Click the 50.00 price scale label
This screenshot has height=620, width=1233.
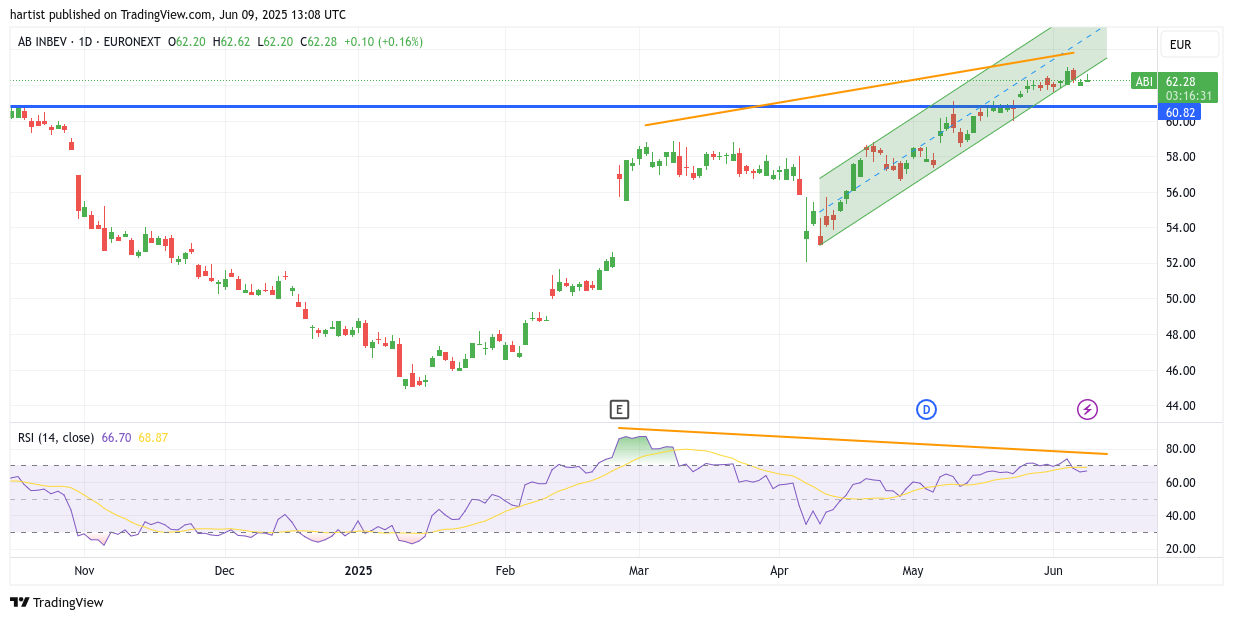click(x=1180, y=299)
